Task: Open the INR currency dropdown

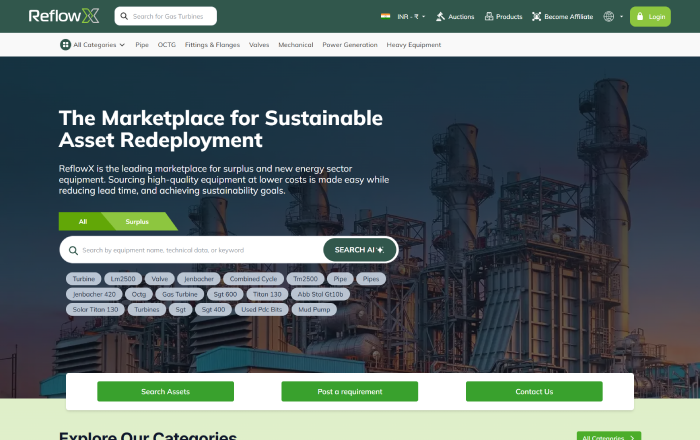Action: 411,17
